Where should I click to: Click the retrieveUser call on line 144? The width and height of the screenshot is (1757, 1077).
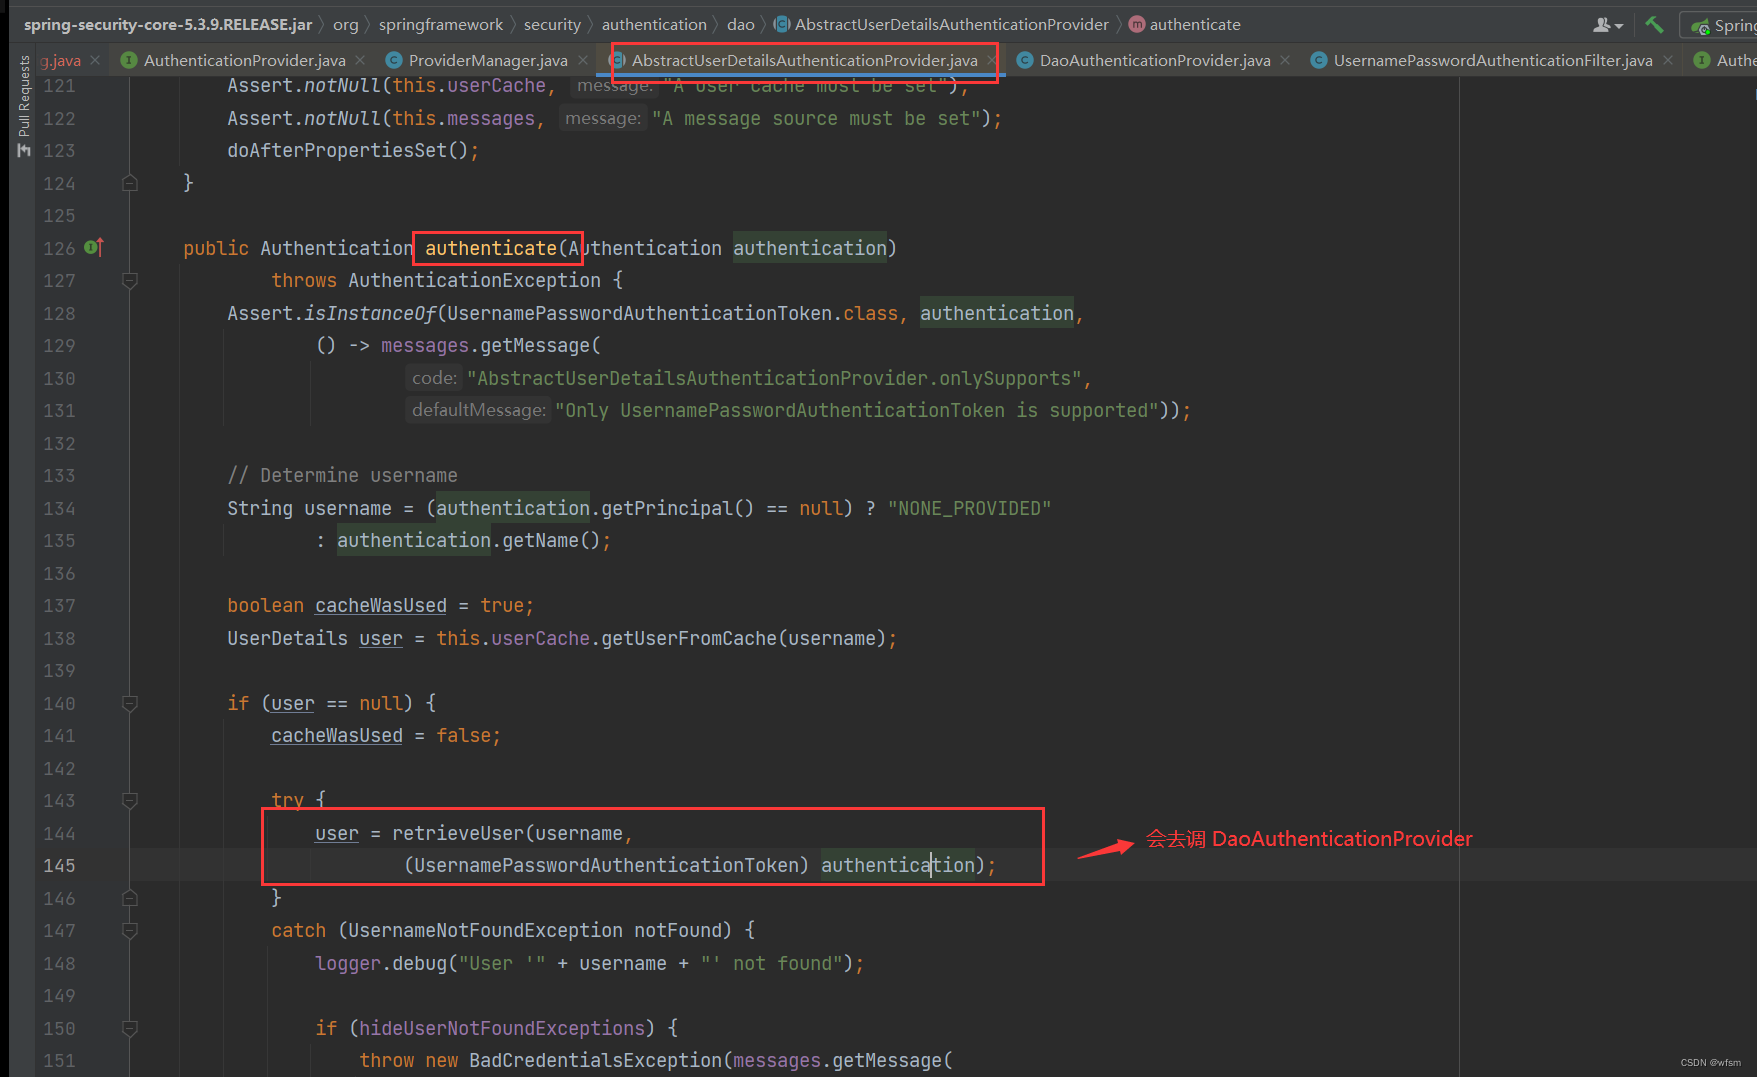[x=458, y=833]
